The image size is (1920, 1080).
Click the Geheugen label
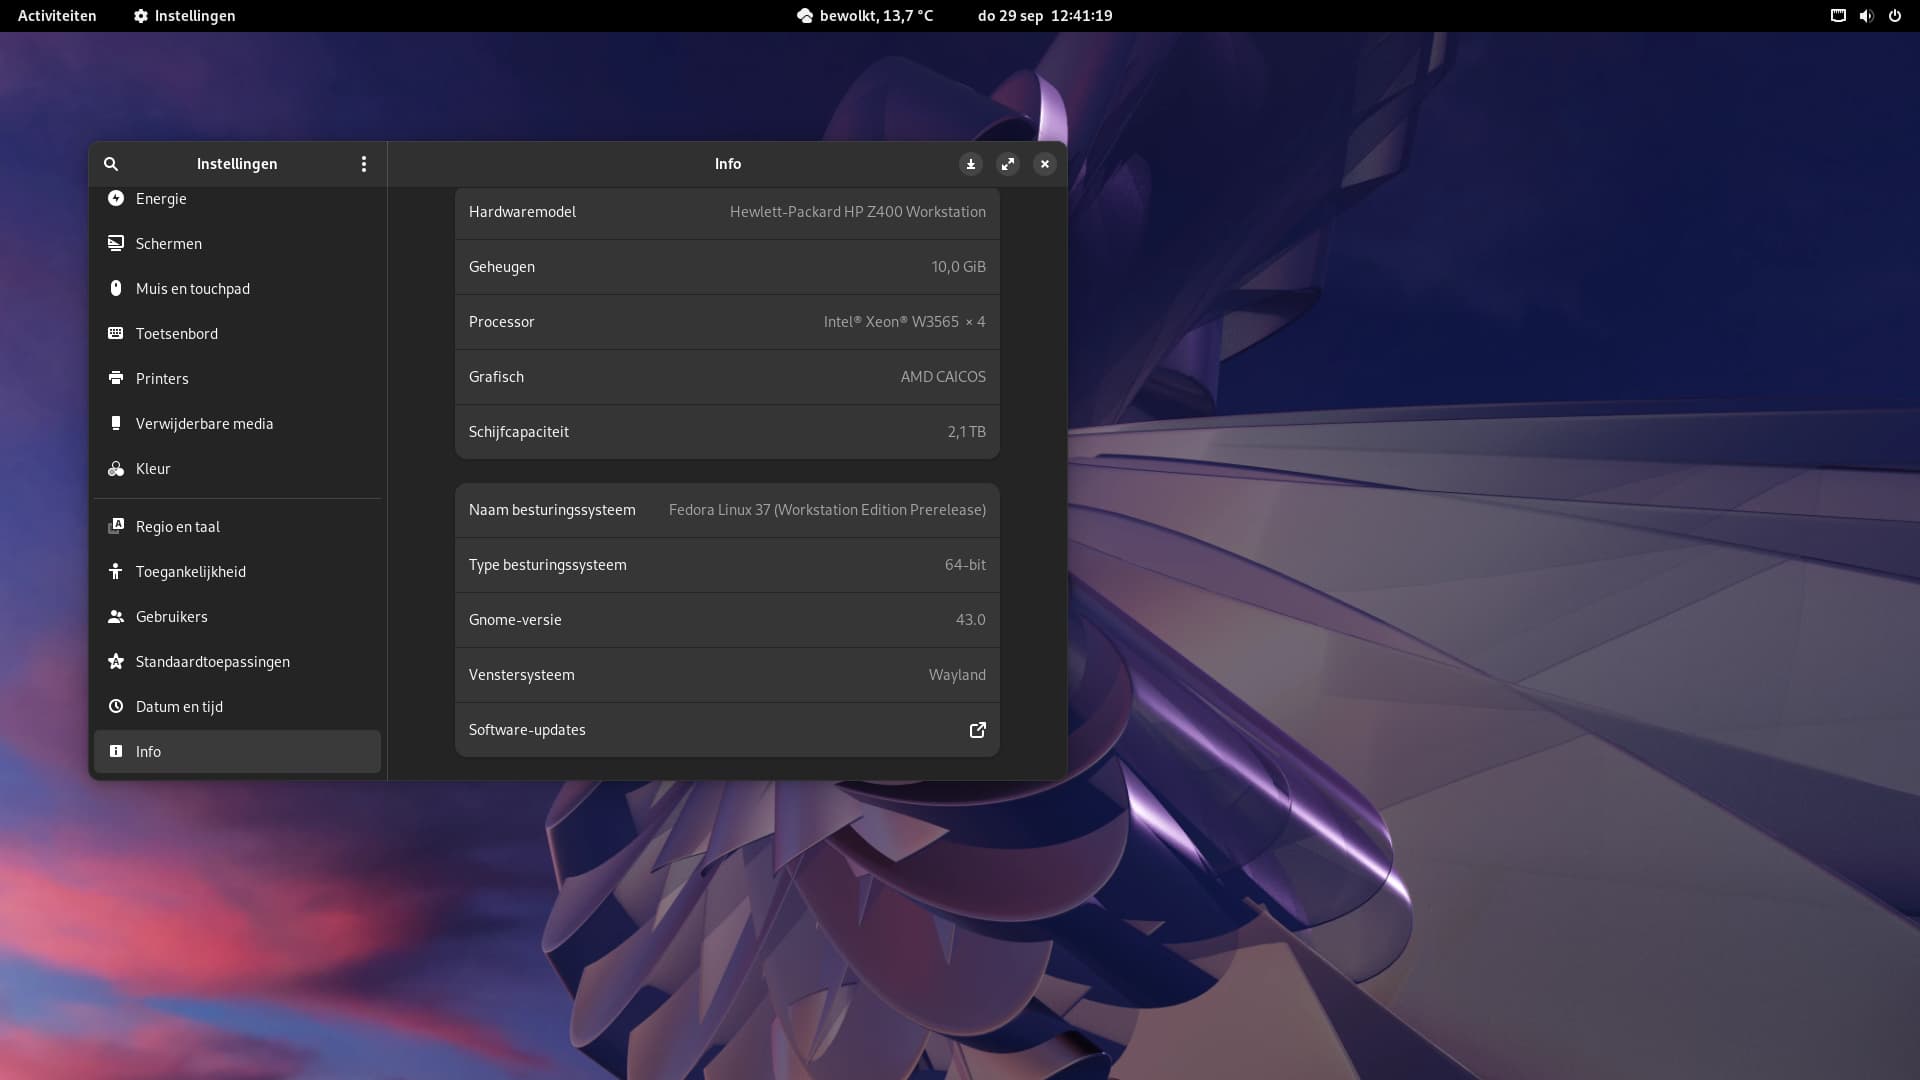[501, 267]
